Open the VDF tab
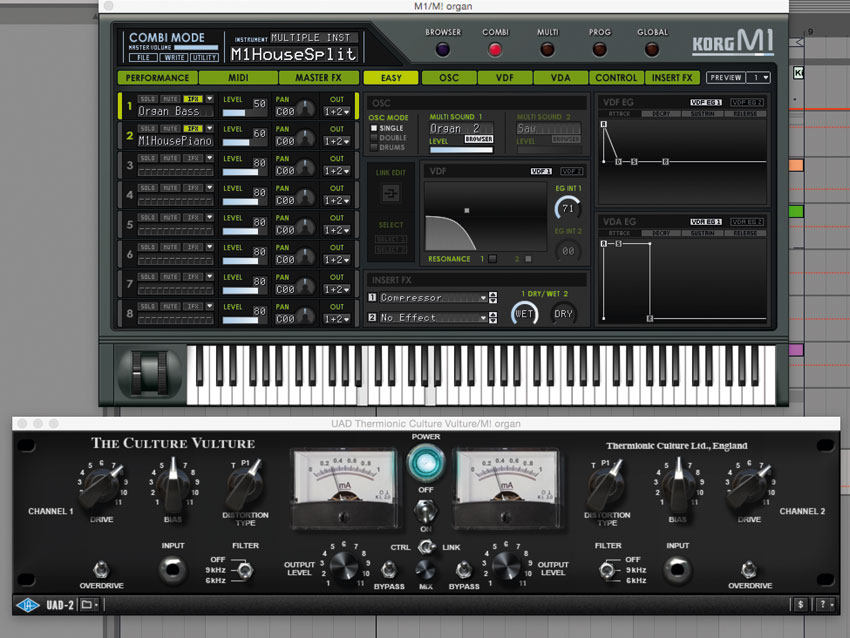The width and height of the screenshot is (850, 638). (505, 78)
